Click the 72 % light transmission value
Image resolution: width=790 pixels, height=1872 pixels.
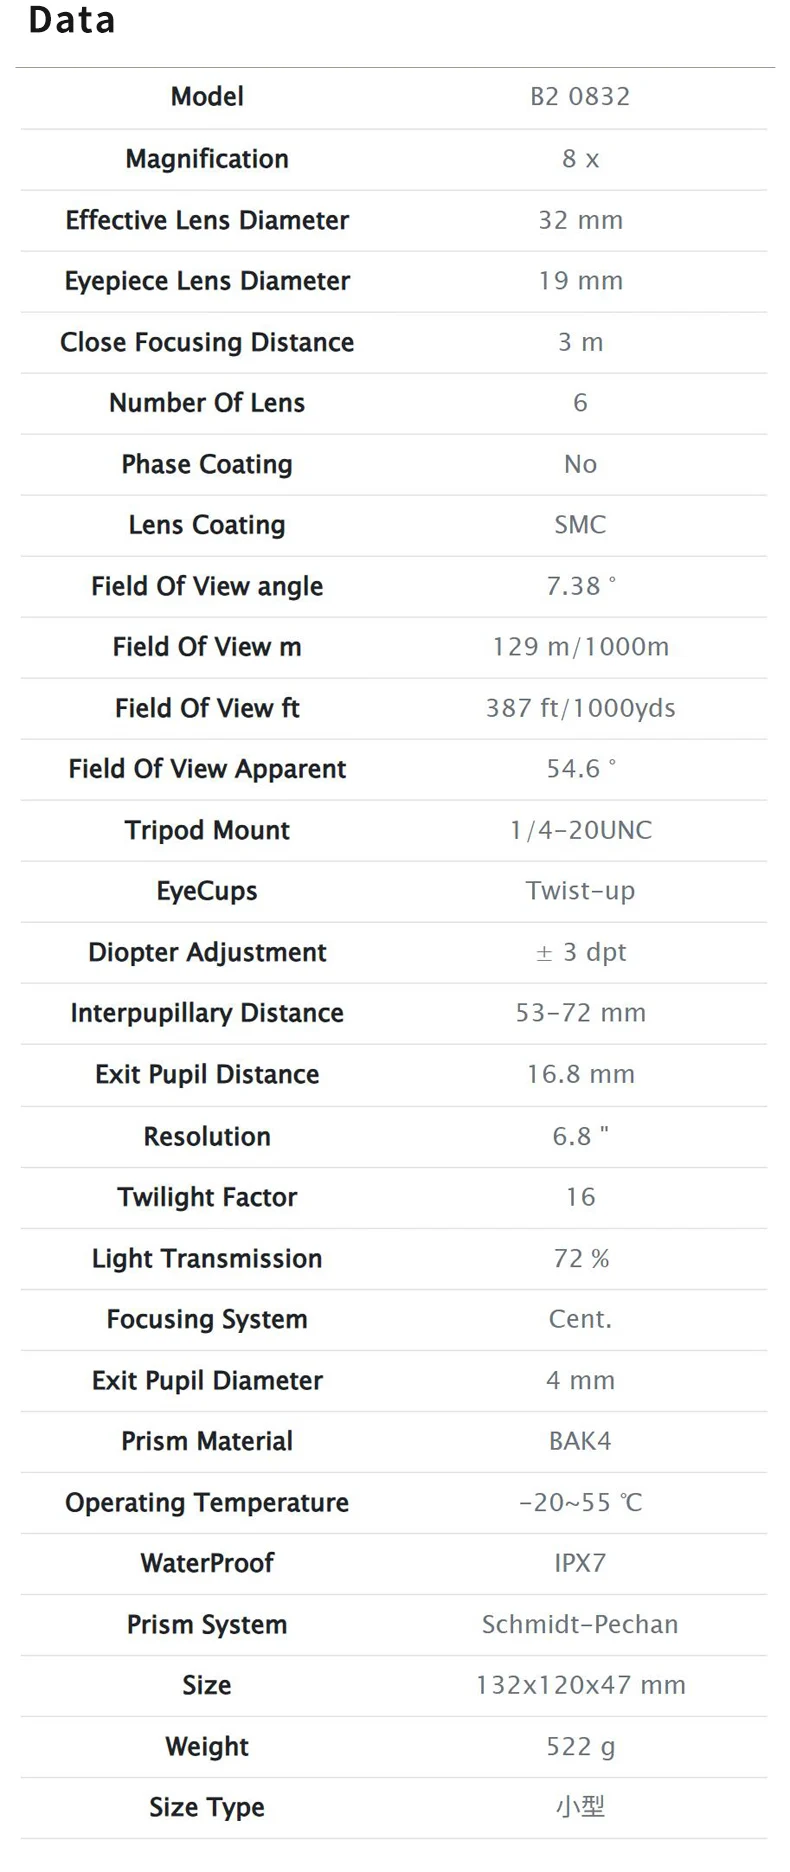[x=580, y=1258]
